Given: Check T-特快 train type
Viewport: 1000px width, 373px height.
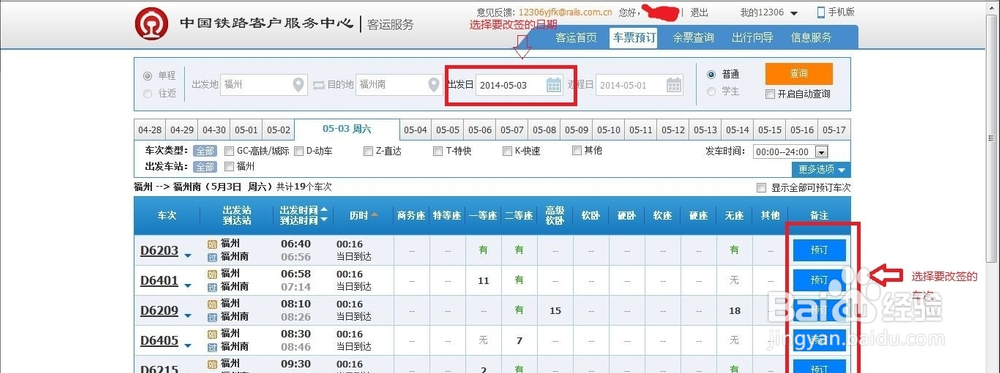Looking at the screenshot, I should coord(438,152).
